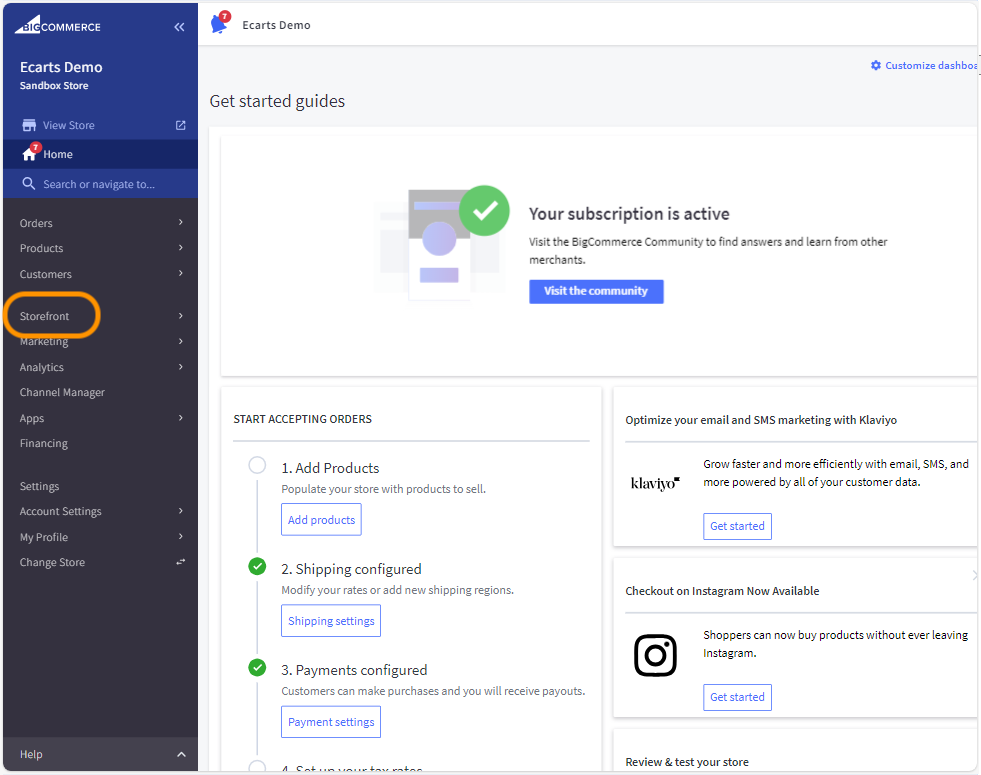Image resolution: width=981 pixels, height=775 pixels.
Task: Collapse the Help panel chevron
Action: click(181, 754)
